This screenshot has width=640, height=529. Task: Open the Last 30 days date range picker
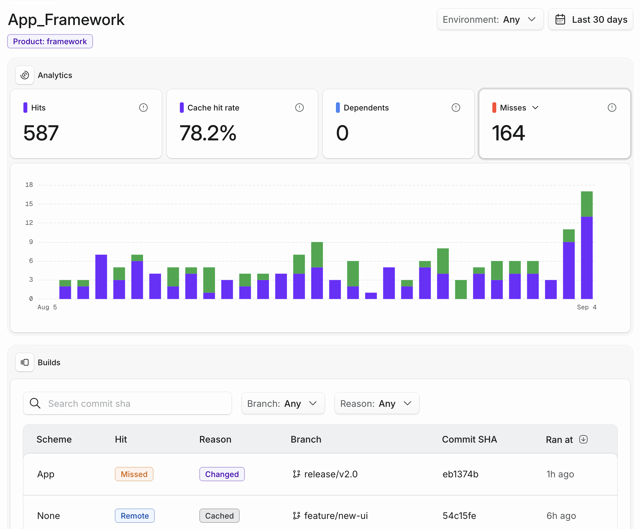click(591, 20)
